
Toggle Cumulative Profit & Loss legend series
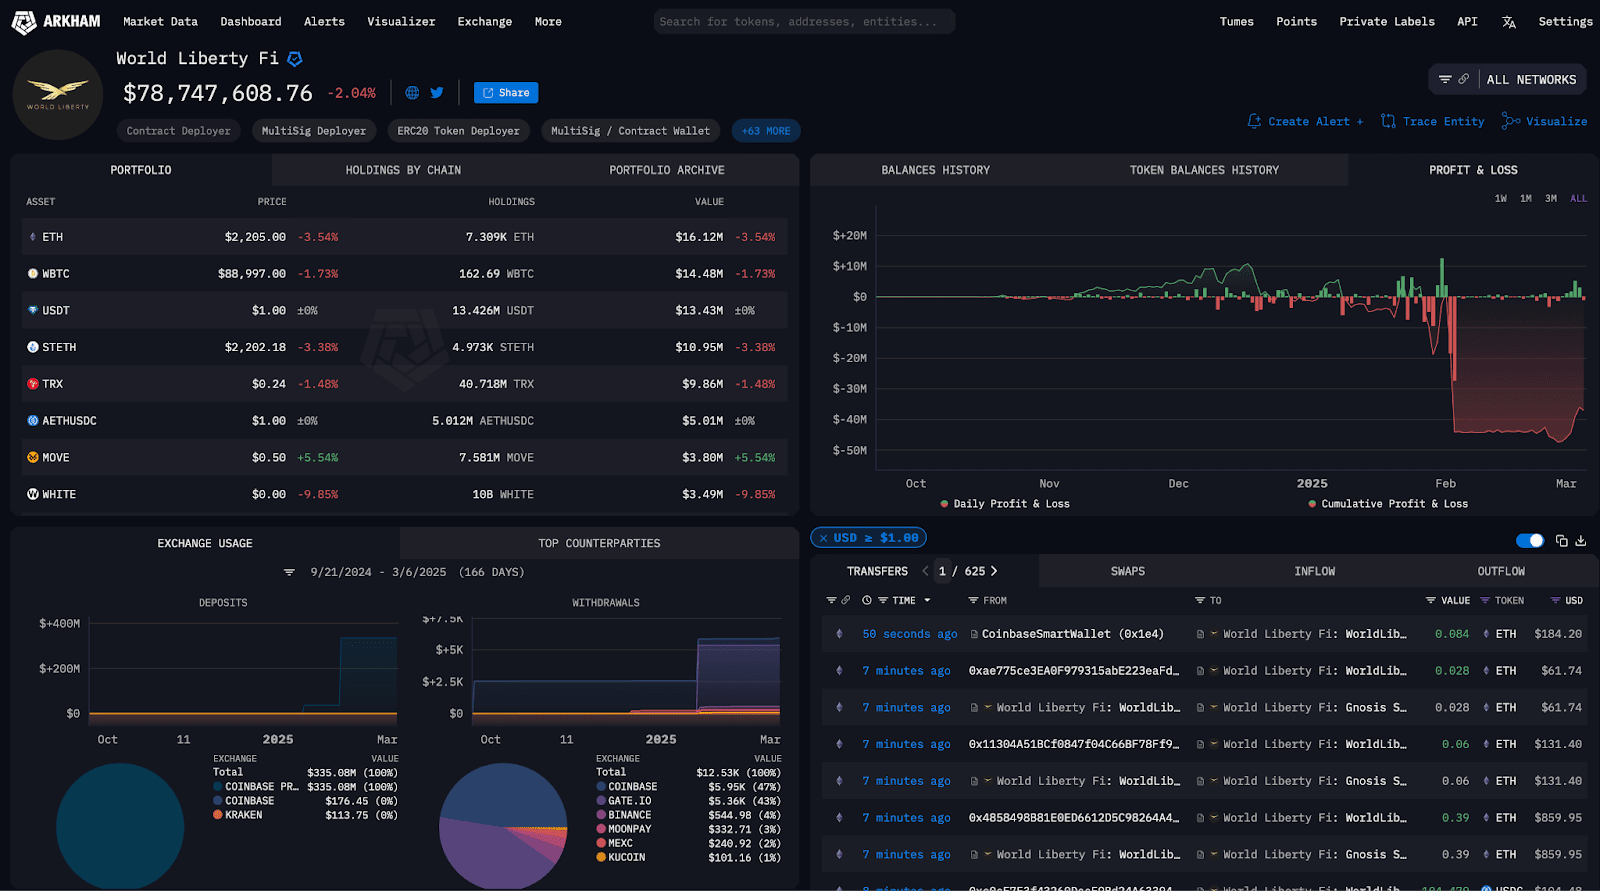pyautogui.click(x=1388, y=504)
